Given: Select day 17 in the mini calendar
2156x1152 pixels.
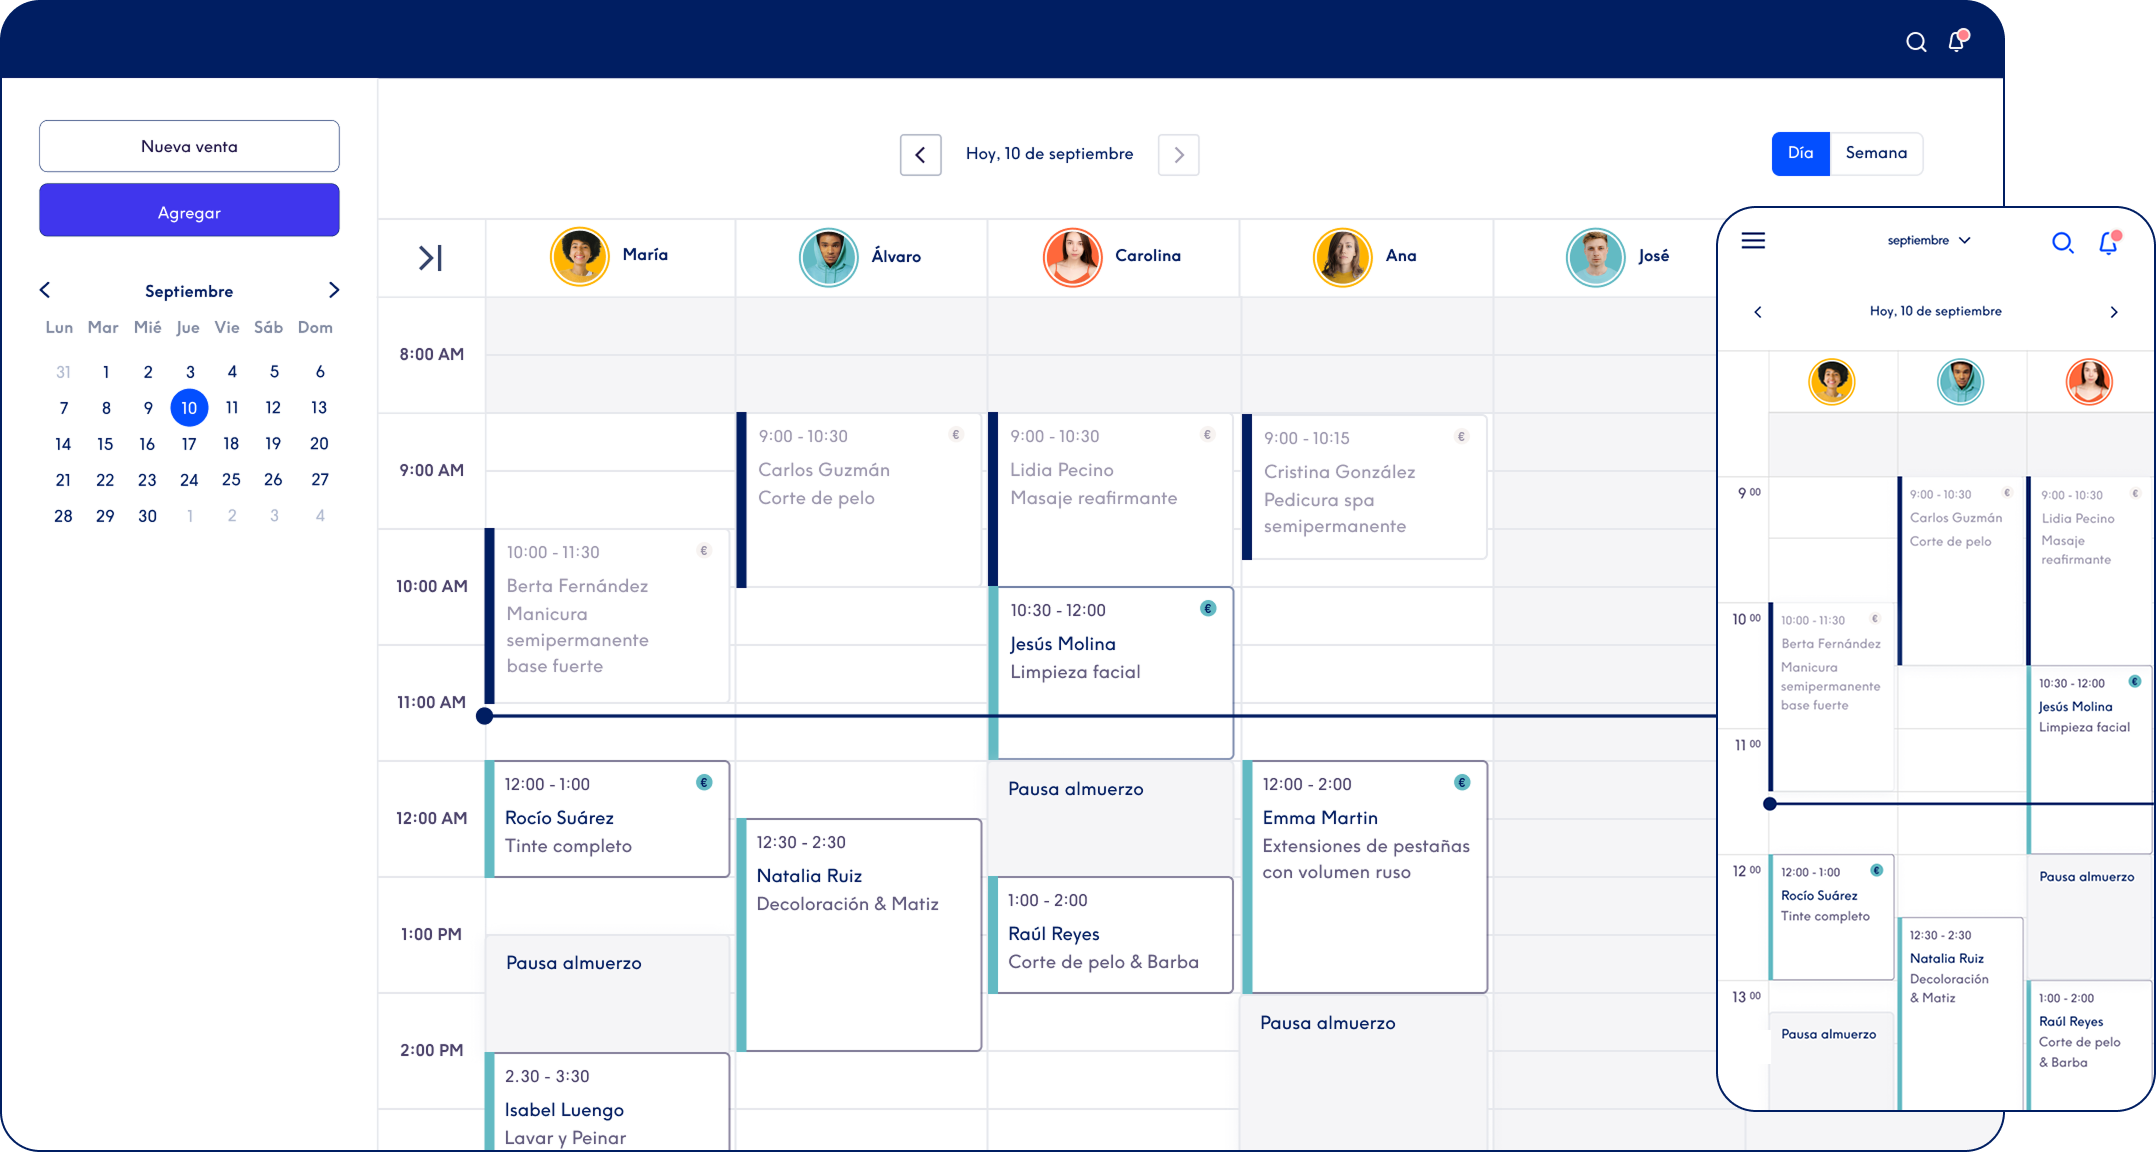Looking at the screenshot, I should coord(189,443).
